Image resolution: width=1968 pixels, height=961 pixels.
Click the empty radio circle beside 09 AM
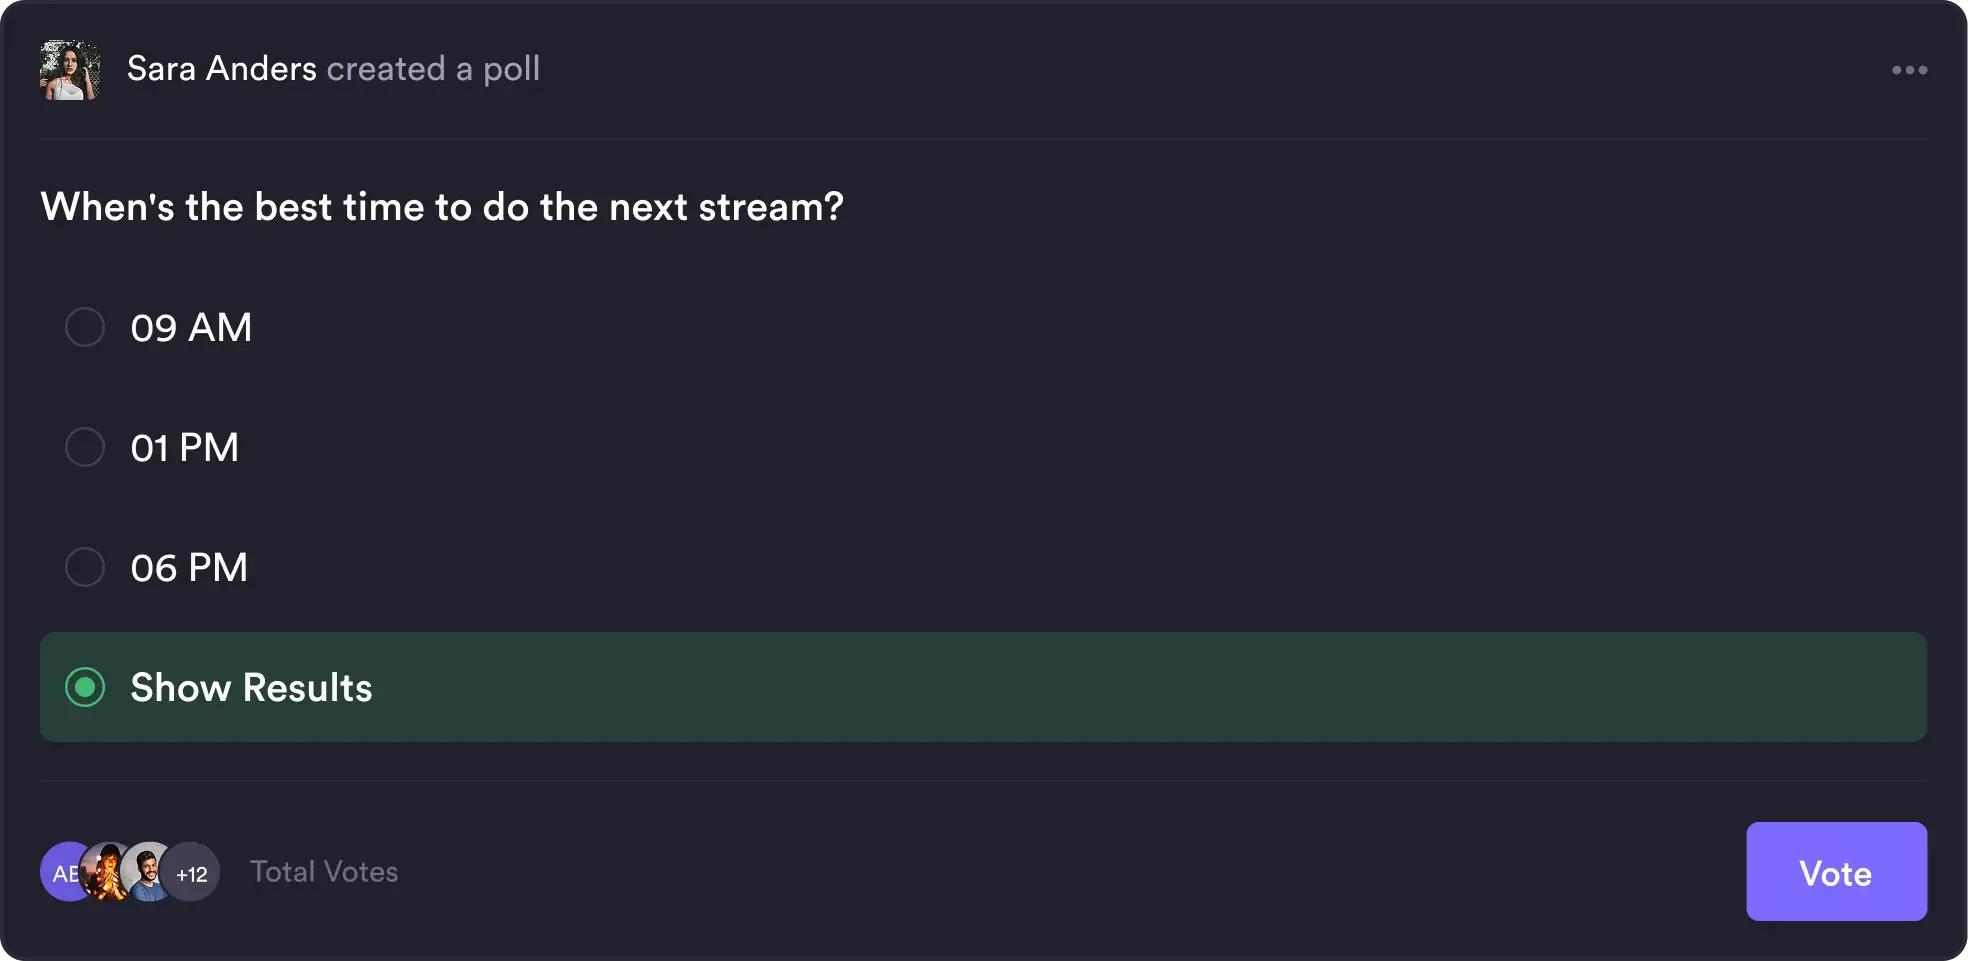[86, 327]
